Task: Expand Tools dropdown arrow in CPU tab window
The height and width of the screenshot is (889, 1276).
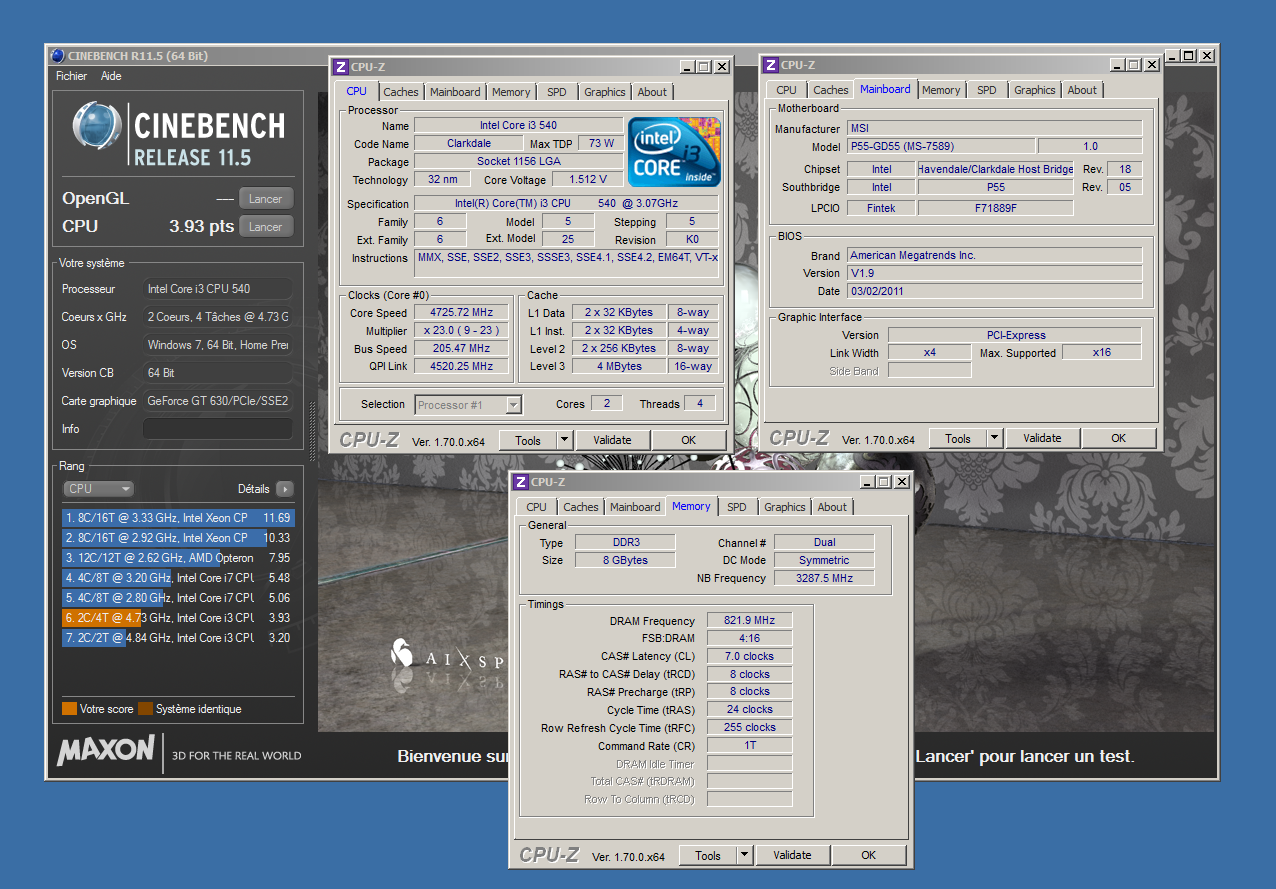Action: 564,440
